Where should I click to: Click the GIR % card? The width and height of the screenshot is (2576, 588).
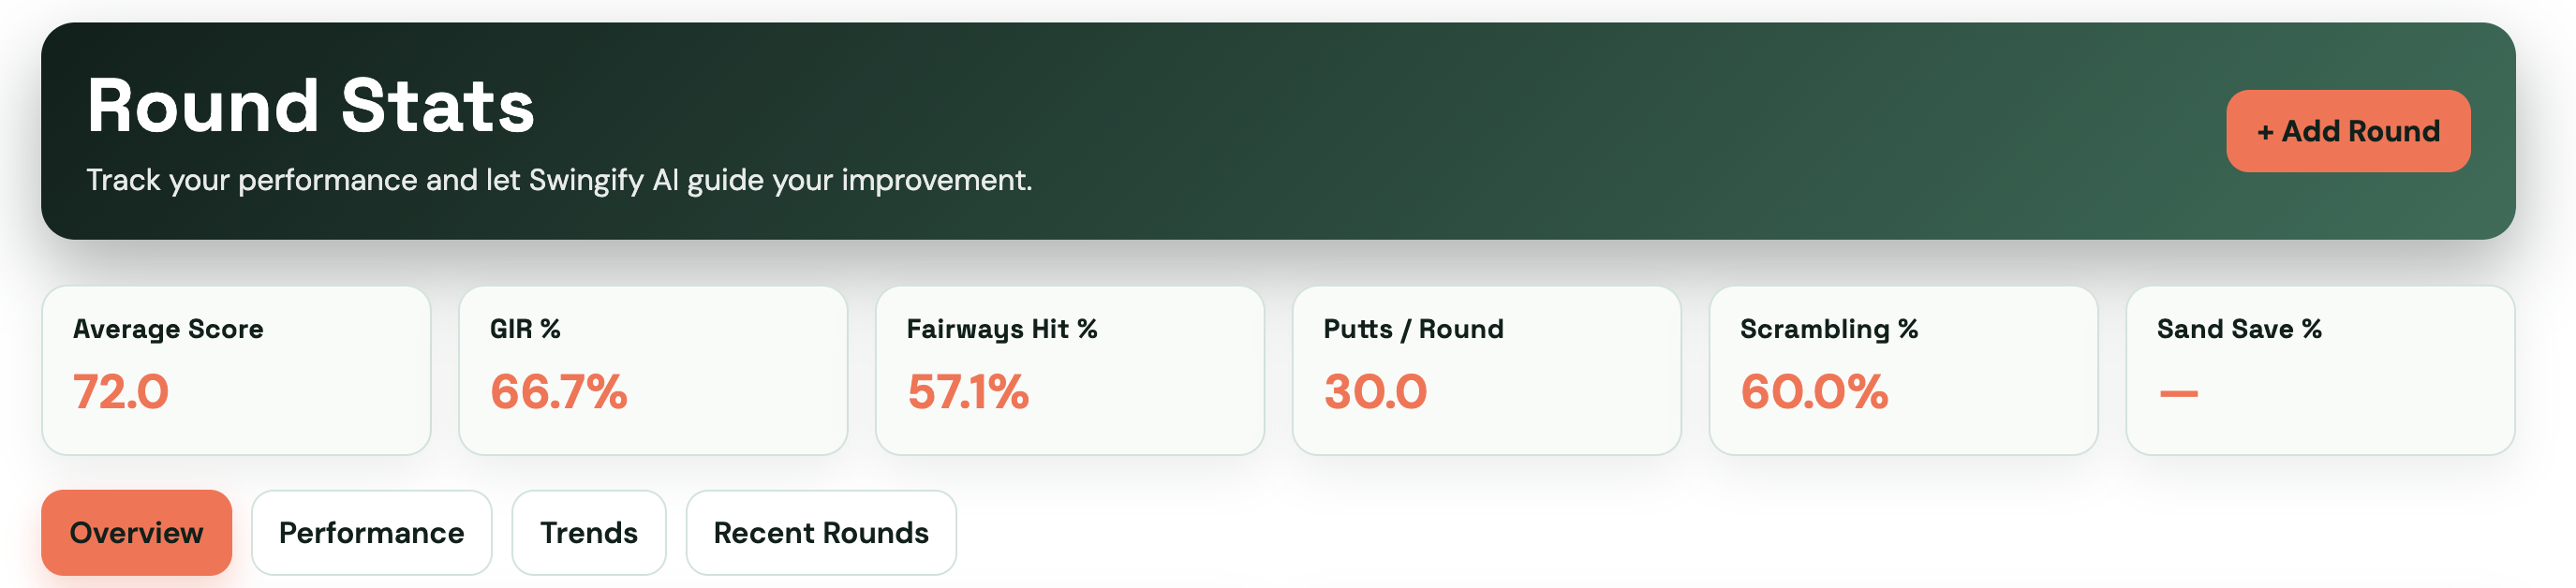(x=652, y=371)
